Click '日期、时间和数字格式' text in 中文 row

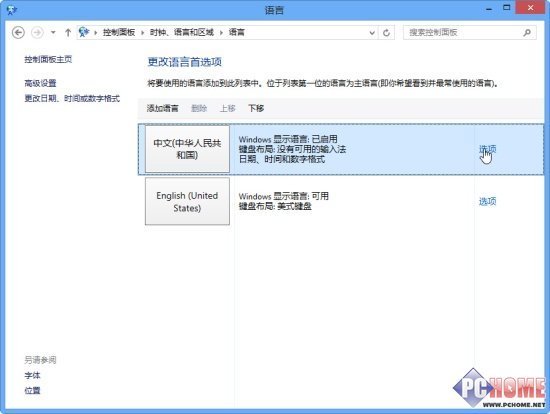coord(282,159)
